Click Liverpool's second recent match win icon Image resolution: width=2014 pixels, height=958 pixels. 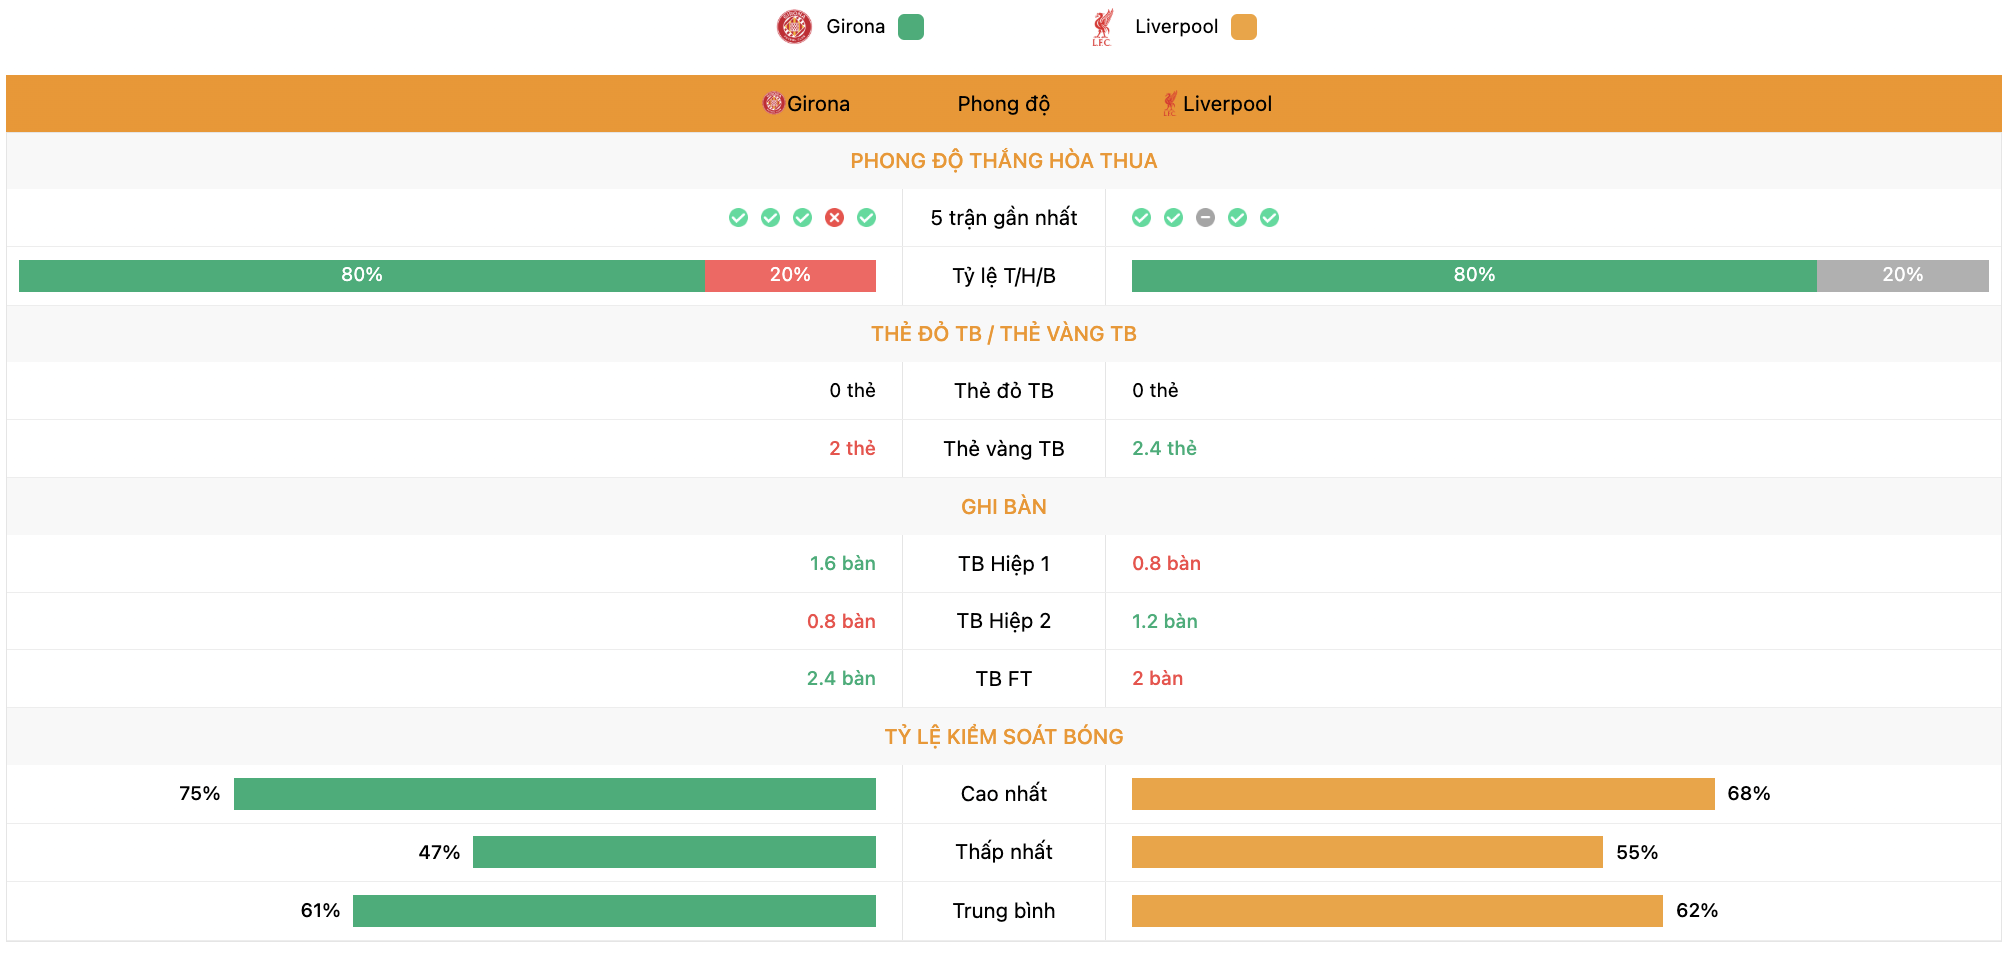(1173, 218)
